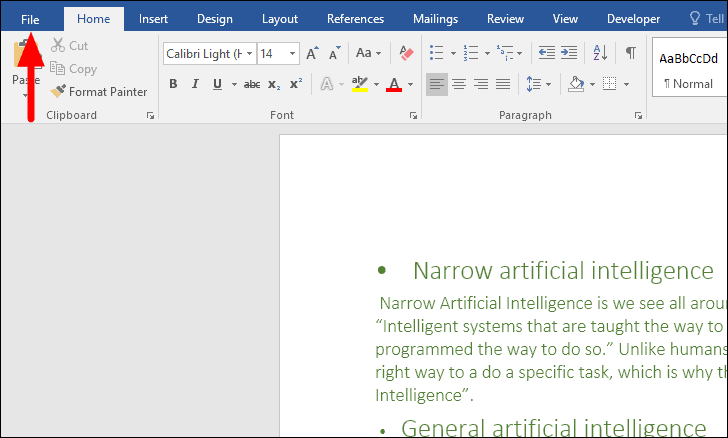728x438 pixels.
Task: Select the Normal style thumbnail
Action: click(x=689, y=69)
